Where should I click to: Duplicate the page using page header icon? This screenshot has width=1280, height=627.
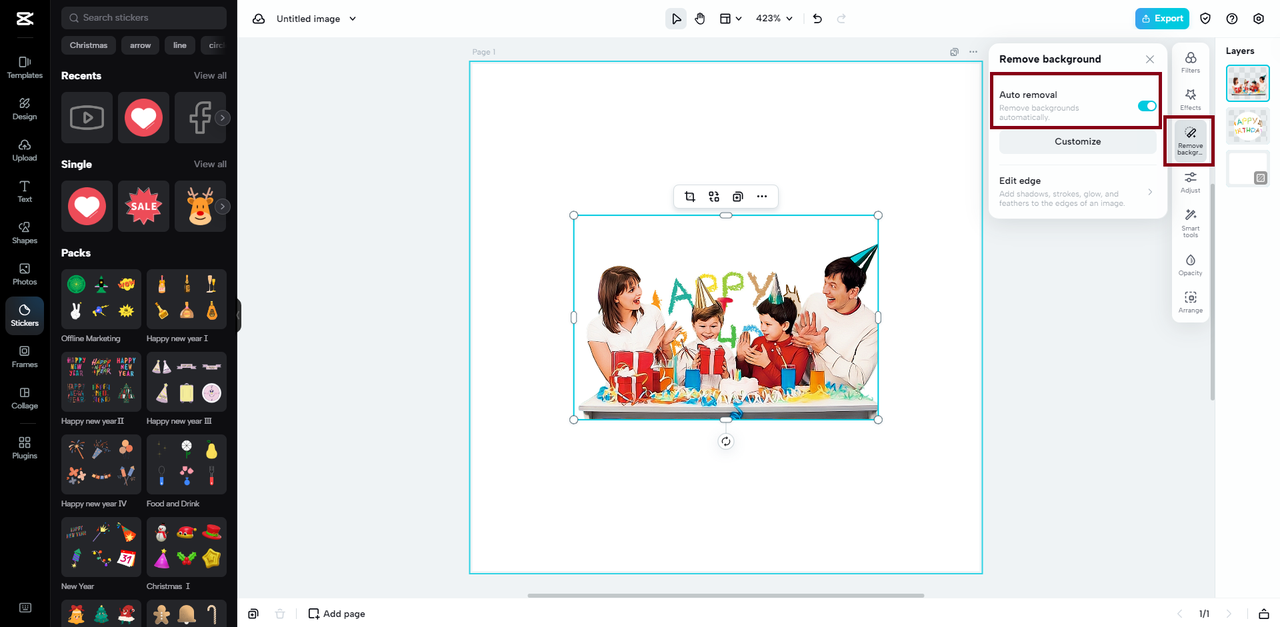[x=954, y=52]
